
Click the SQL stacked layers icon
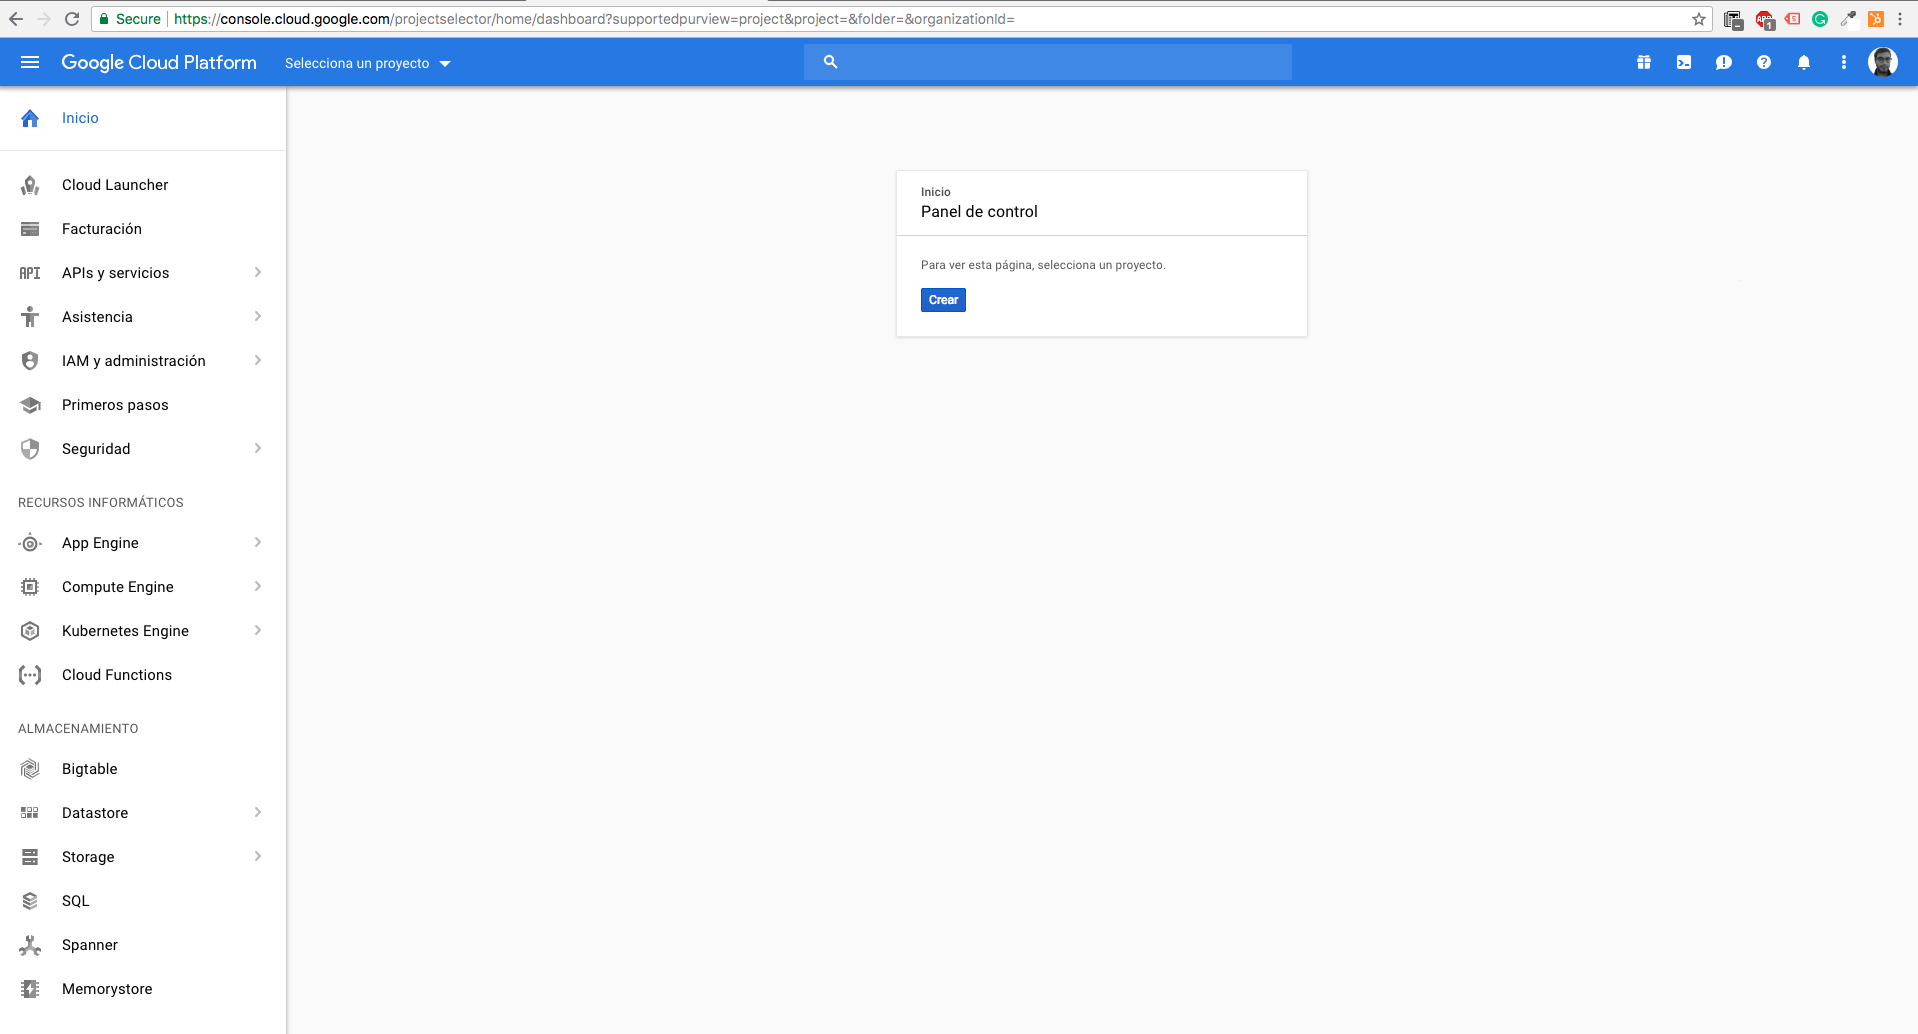(x=30, y=901)
